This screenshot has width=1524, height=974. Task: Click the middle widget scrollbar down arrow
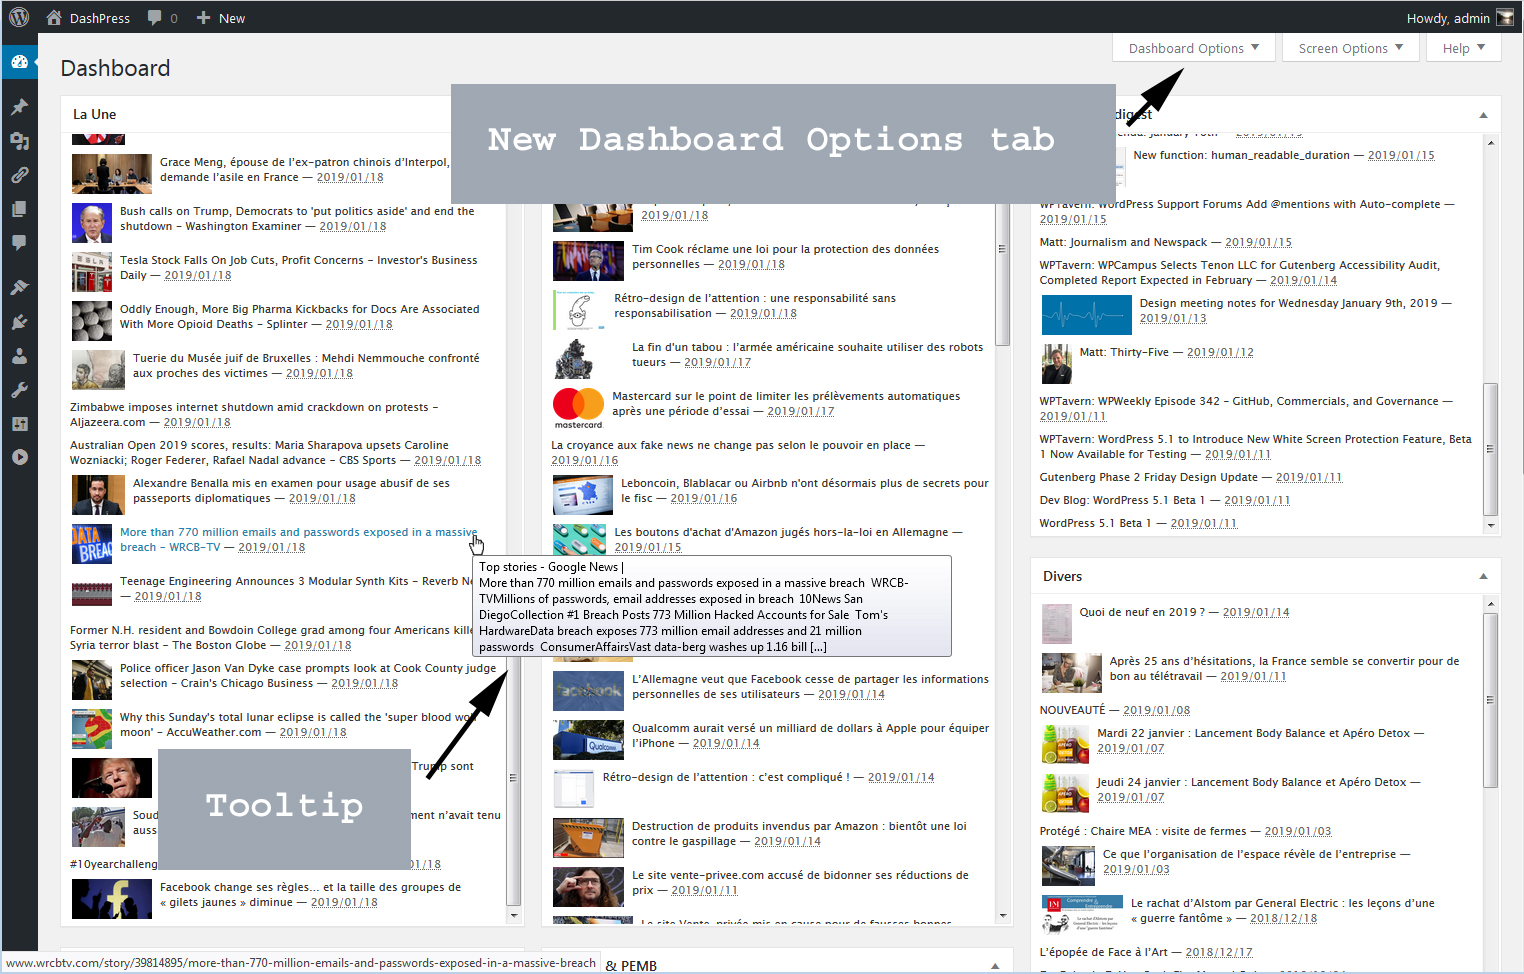tap(1002, 915)
